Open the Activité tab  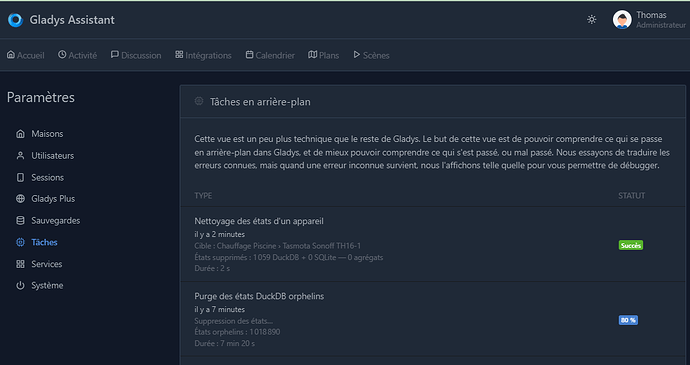[x=77, y=55]
